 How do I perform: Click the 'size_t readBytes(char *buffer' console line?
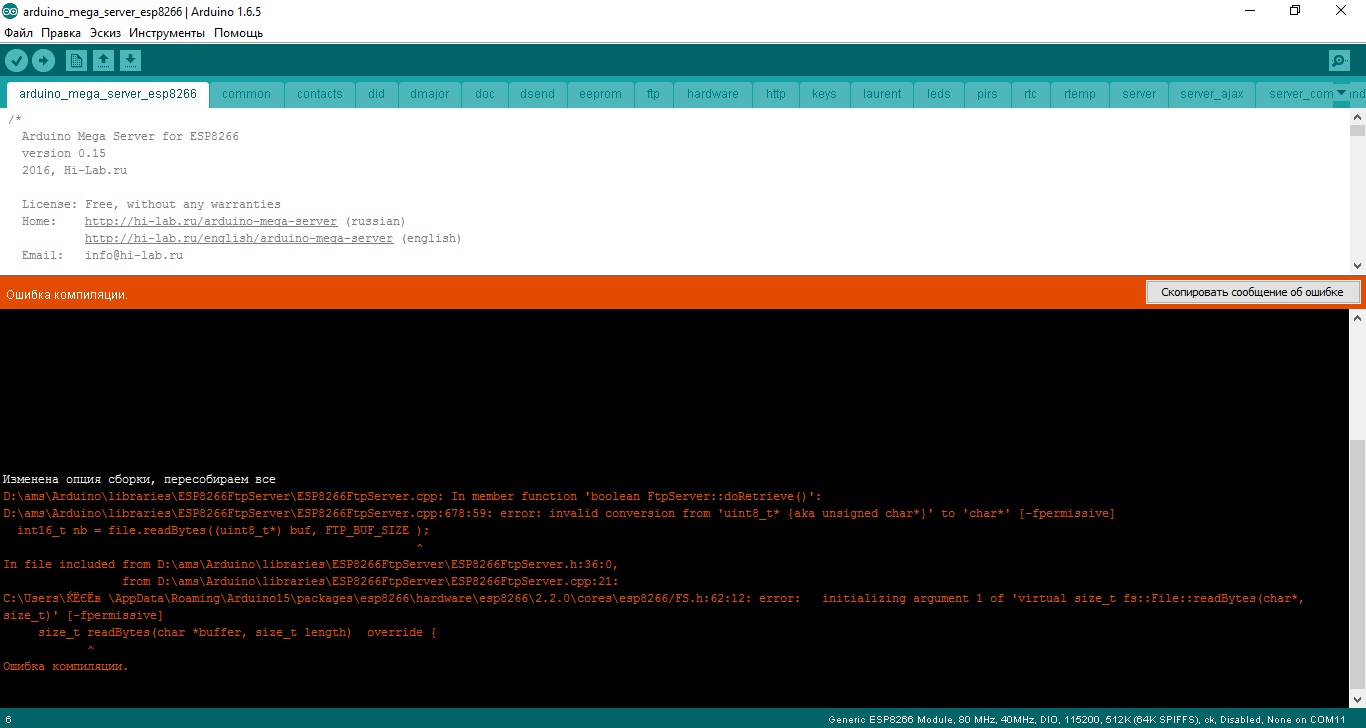237,633
